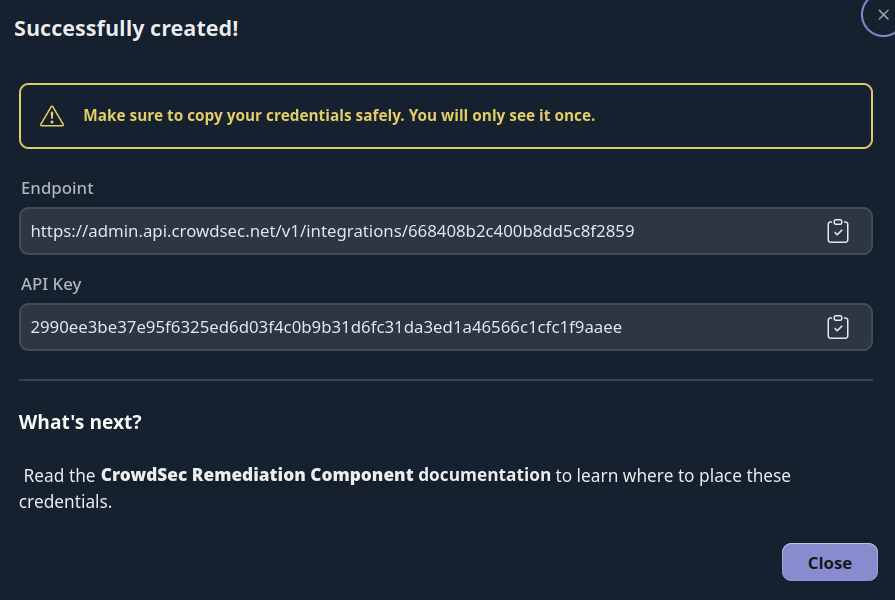895x600 pixels.
Task: Click the warning triangle icon in the banner
Action: 51,115
